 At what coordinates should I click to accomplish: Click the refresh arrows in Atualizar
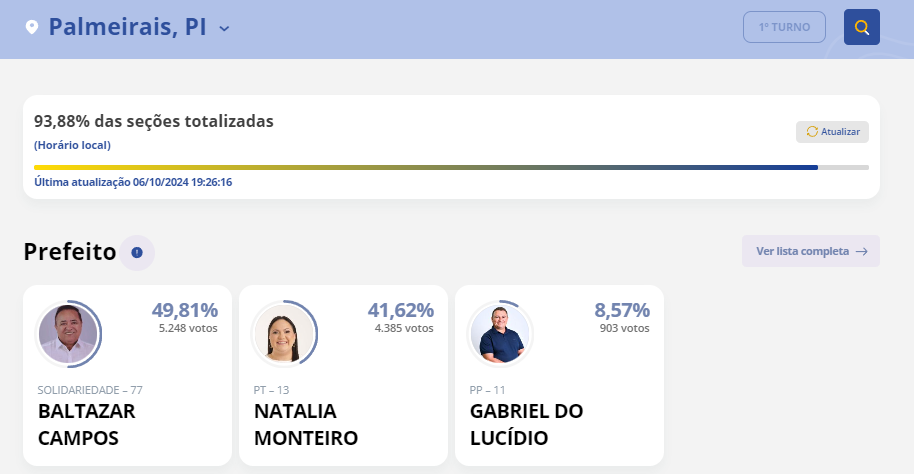(x=812, y=132)
